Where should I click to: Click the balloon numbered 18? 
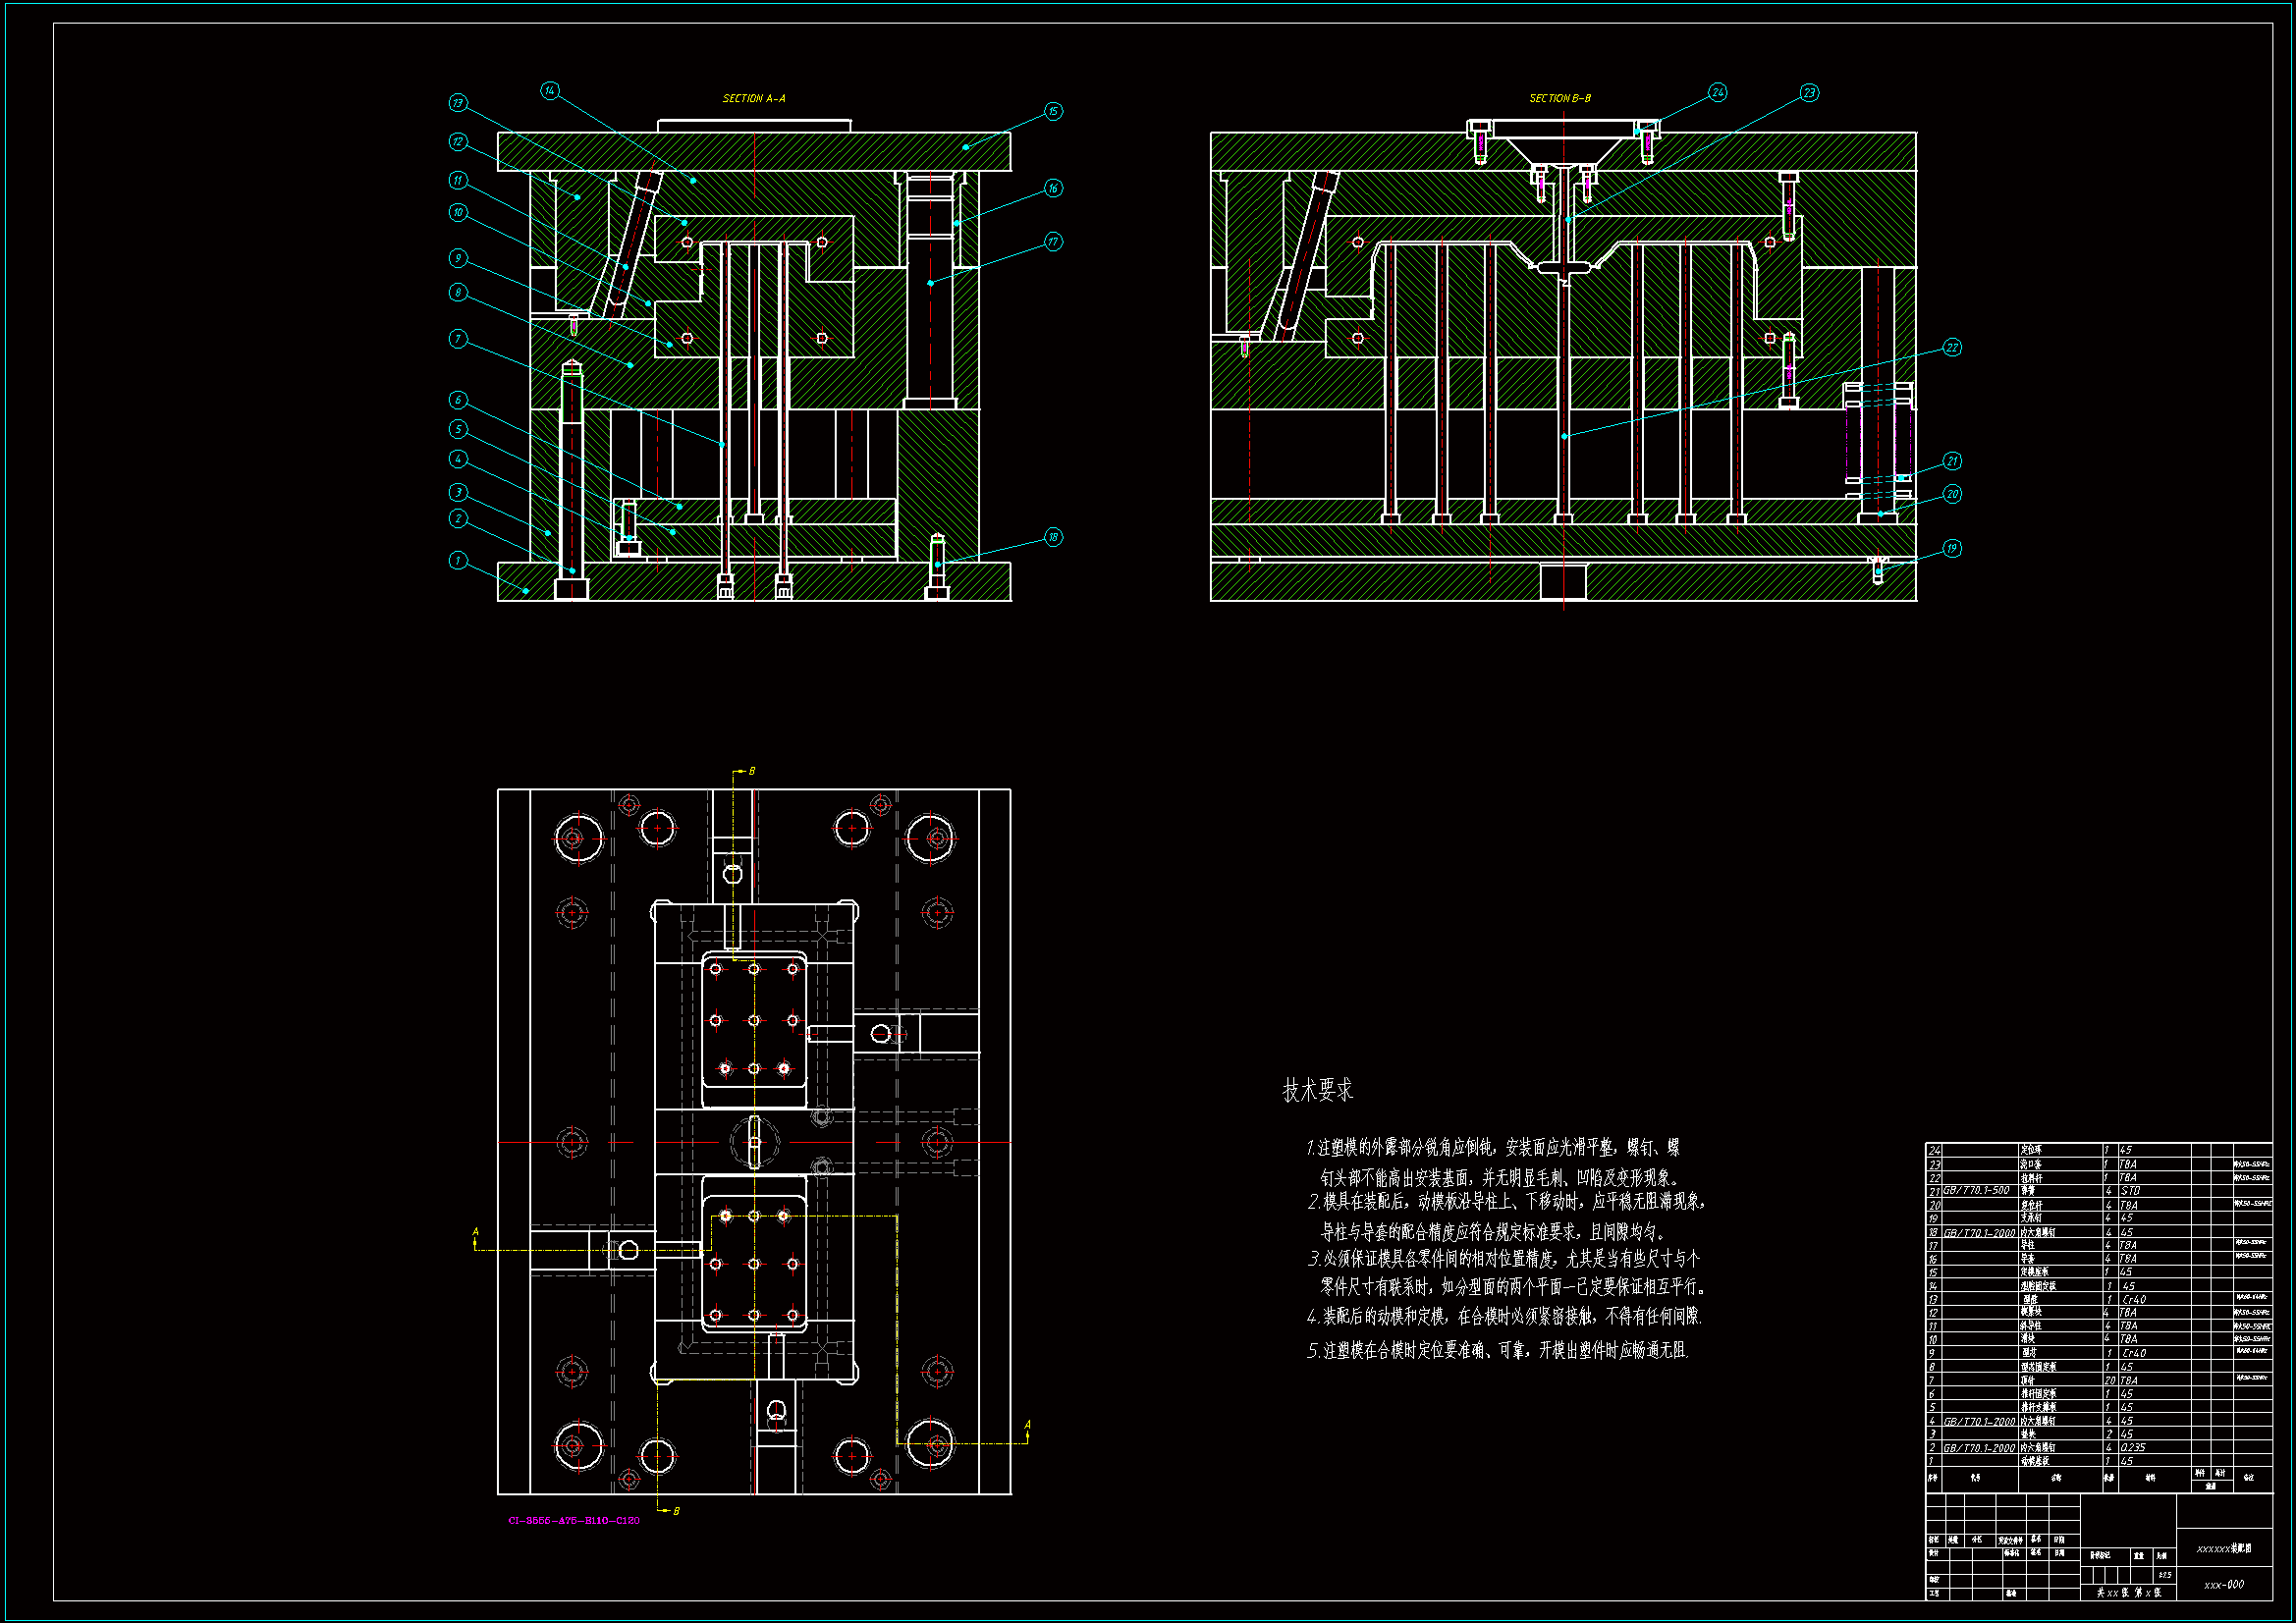point(1053,537)
